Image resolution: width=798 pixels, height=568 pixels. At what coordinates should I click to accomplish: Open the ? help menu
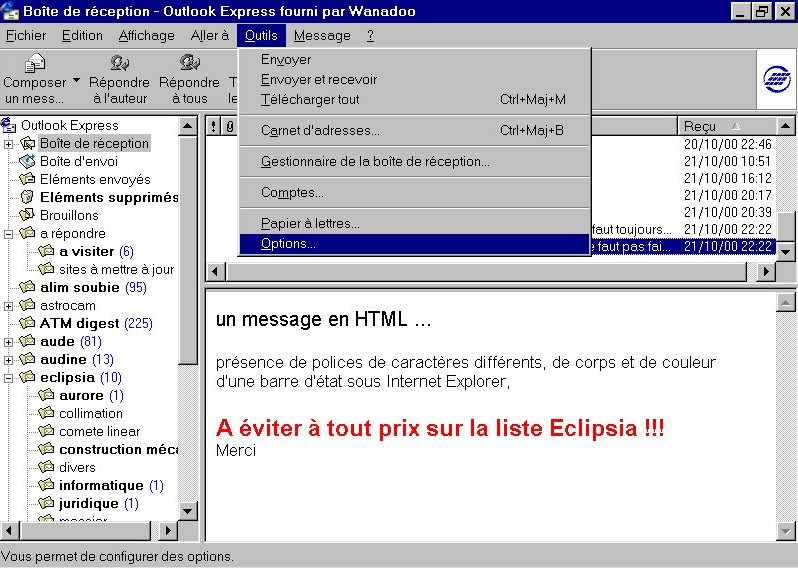[370, 36]
